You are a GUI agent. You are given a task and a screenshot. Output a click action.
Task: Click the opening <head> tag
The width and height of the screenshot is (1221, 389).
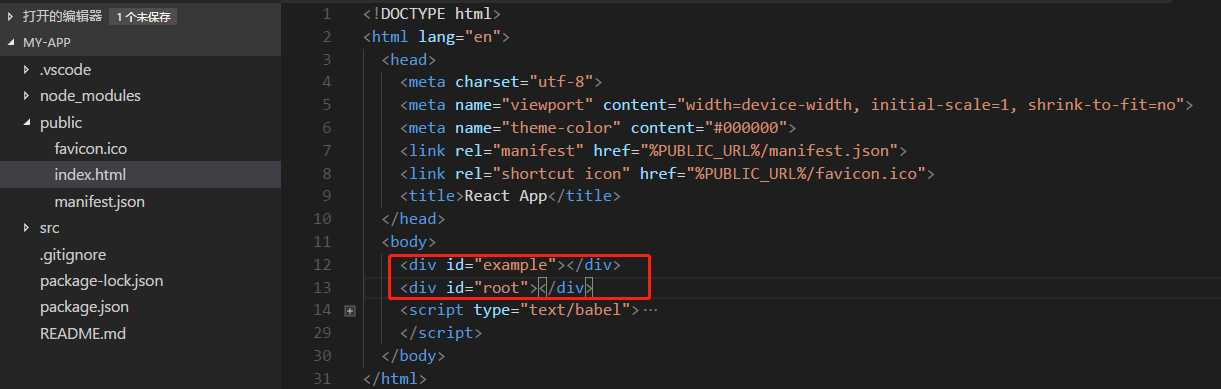tap(409, 60)
